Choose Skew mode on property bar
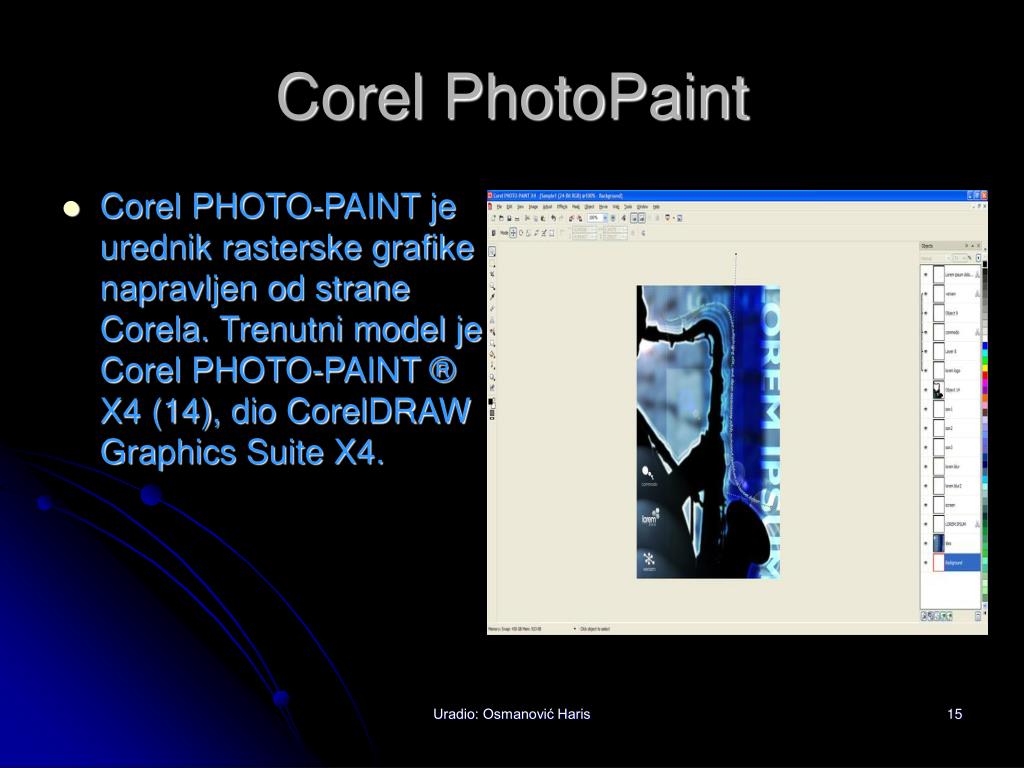 point(536,233)
